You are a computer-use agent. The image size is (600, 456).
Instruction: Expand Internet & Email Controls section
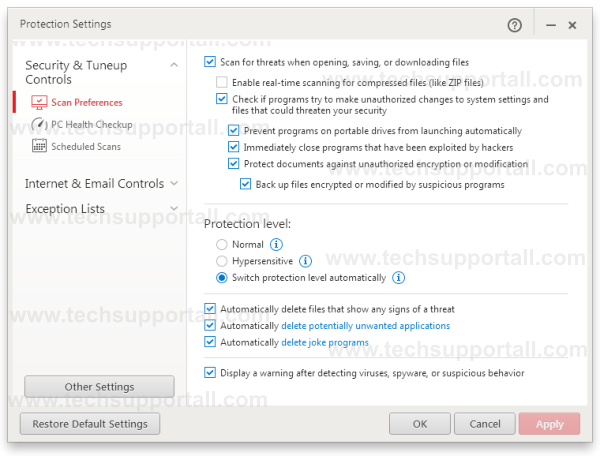click(174, 183)
